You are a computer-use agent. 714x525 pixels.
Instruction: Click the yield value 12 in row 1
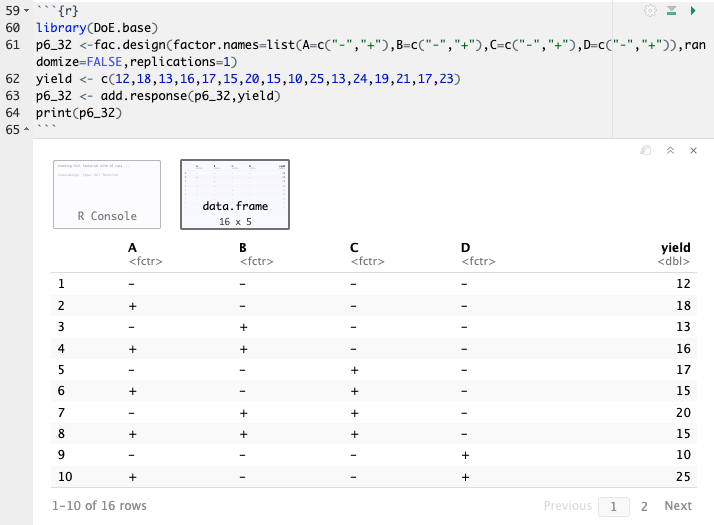pos(683,284)
